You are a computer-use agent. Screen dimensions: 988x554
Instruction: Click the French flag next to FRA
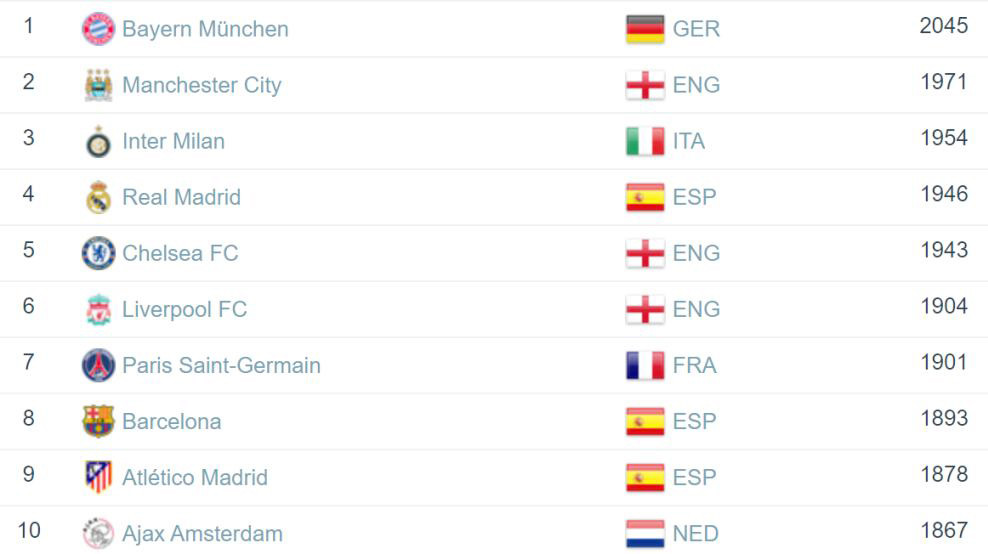coord(645,366)
